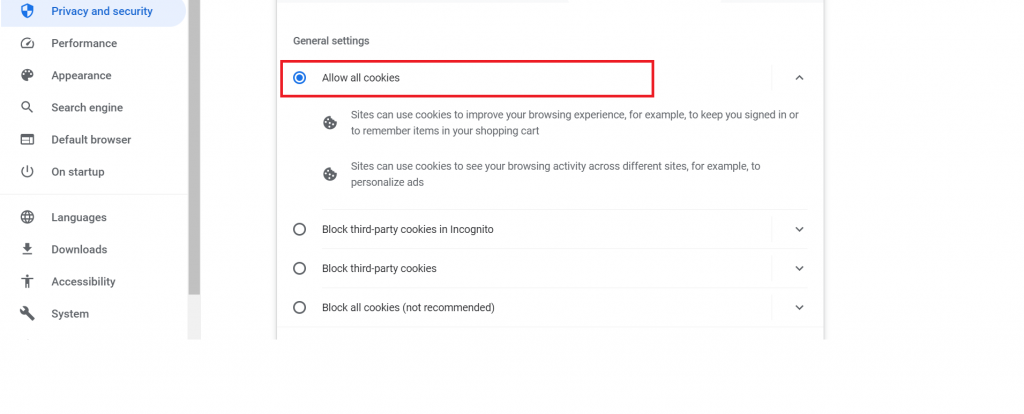Open the System settings section
Image resolution: width=1024 pixels, height=414 pixels.
pos(70,313)
